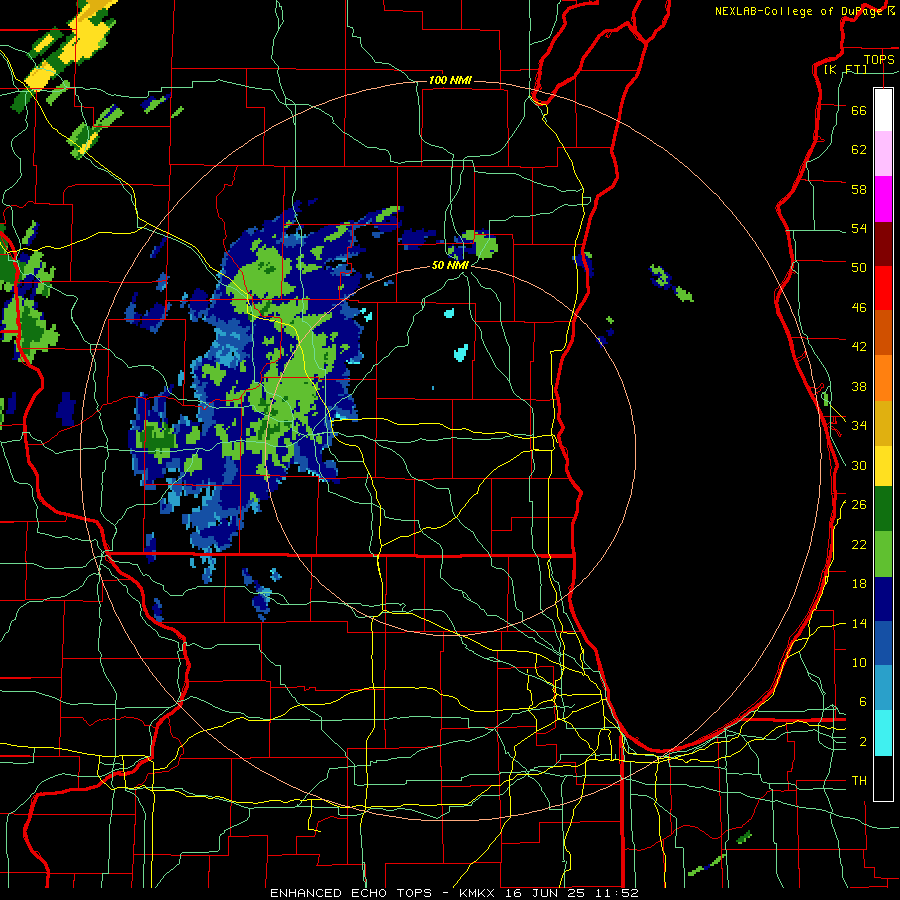Click the 'TOPS' legend title
This screenshot has width=900, height=900.
point(879,59)
